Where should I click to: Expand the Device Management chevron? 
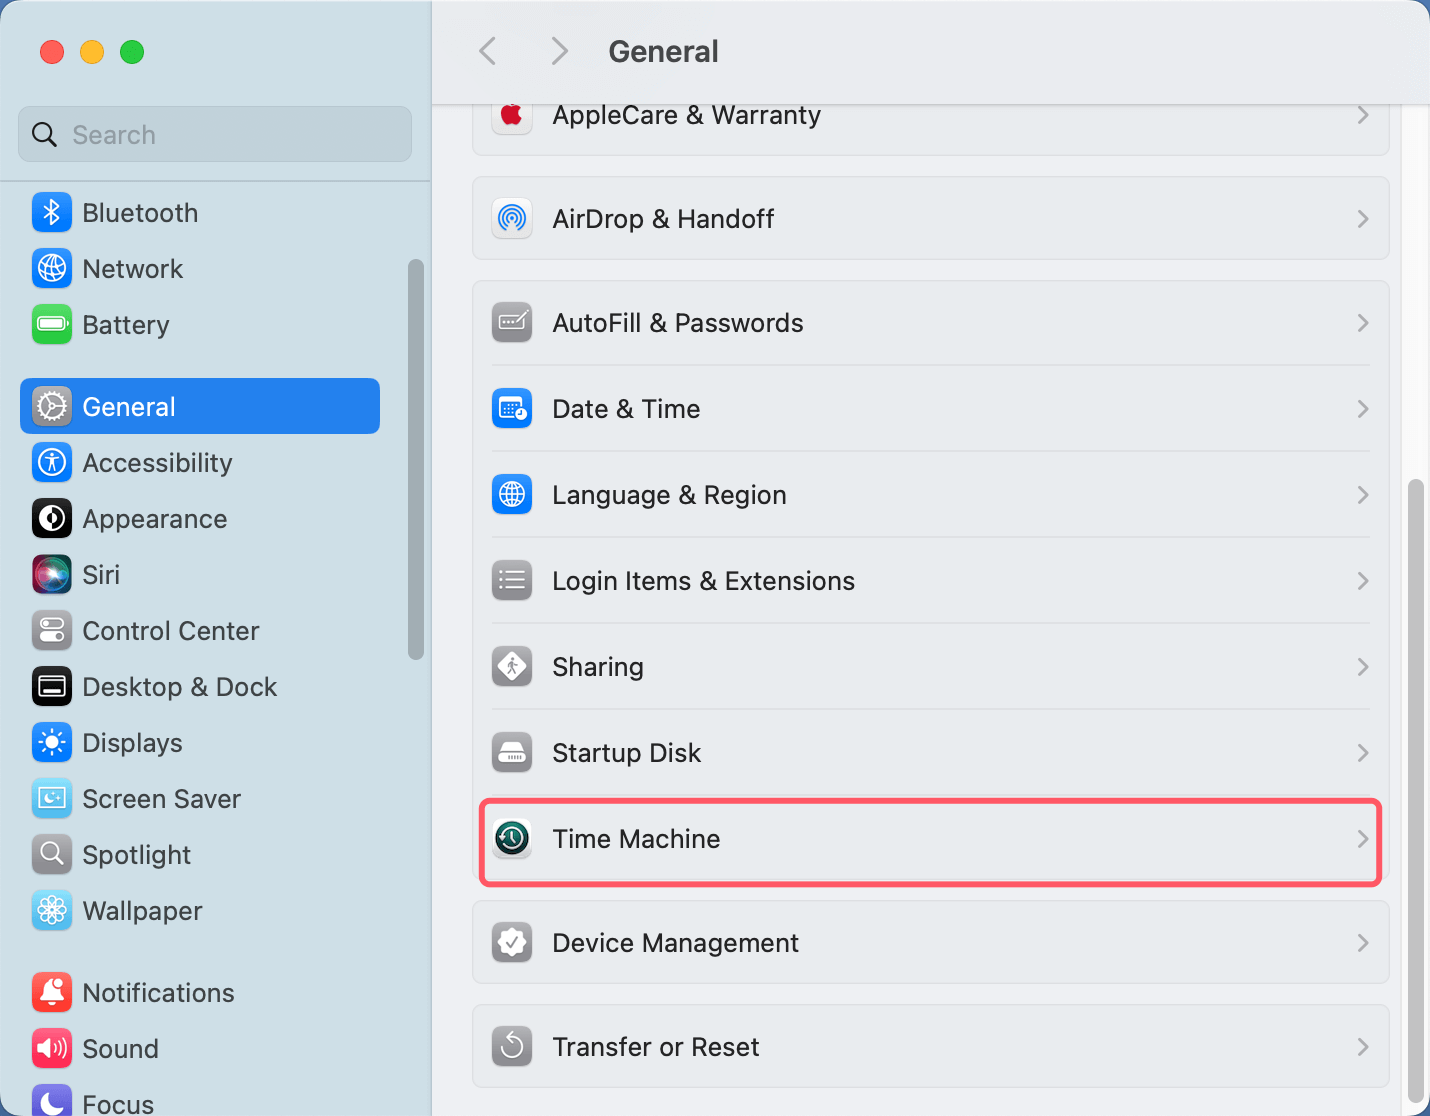(1363, 942)
